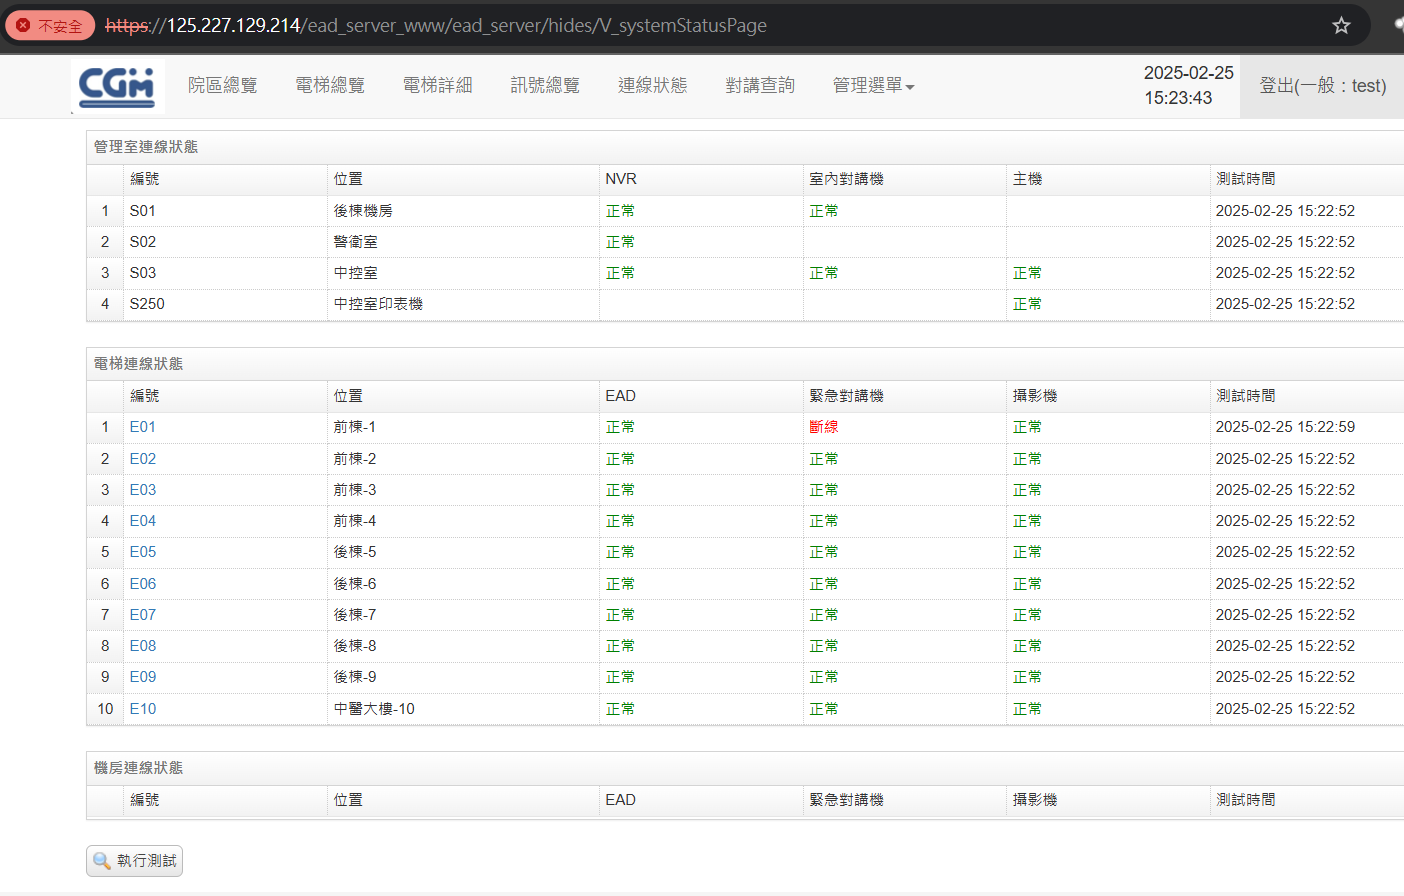Click 管理室連線狀態 section title
Image resolution: width=1404 pixels, height=896 pixels.
pos(146,147)
